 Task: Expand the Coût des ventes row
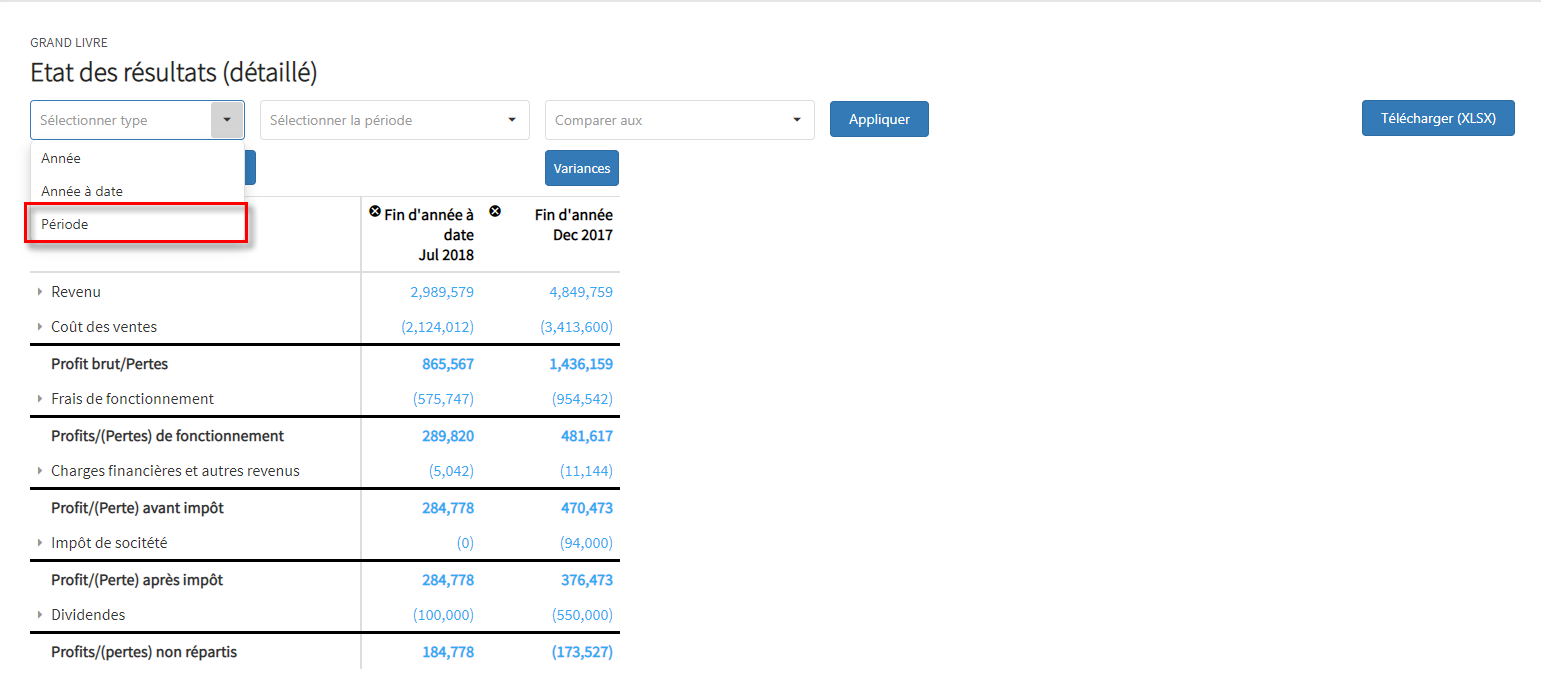click(40, 327)
